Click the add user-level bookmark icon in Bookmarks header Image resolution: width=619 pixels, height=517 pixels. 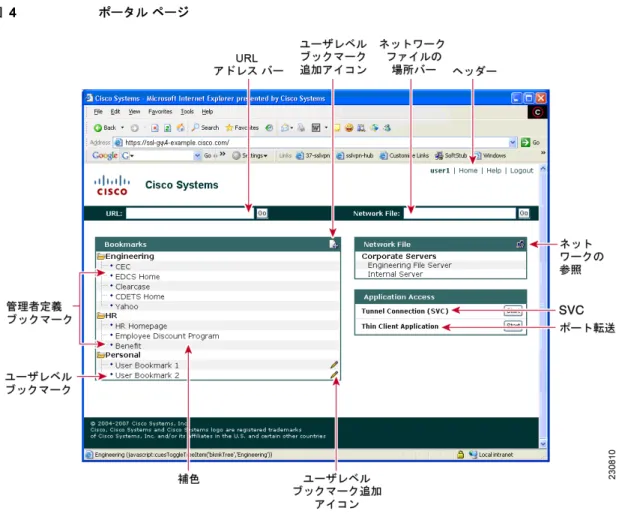[333, 244]
